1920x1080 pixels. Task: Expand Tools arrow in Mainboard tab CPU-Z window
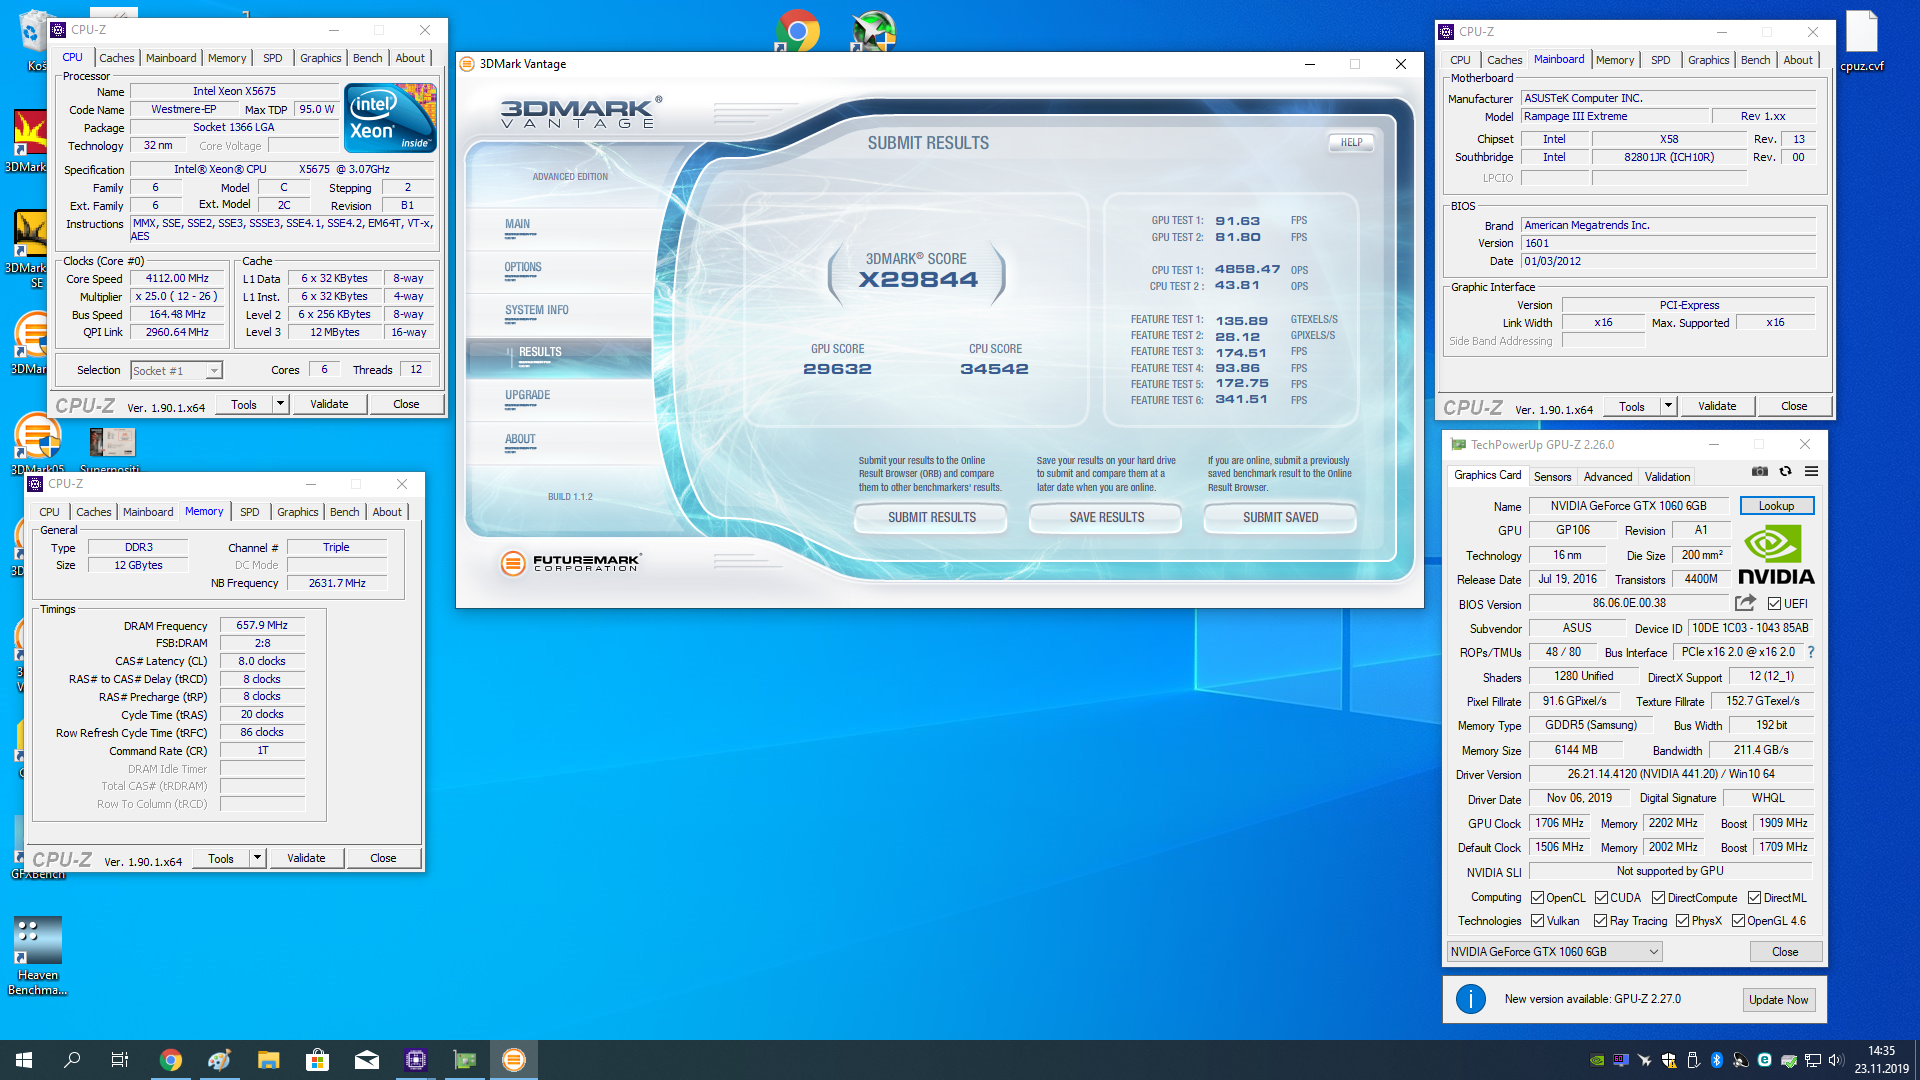(x=1668, y=406)
